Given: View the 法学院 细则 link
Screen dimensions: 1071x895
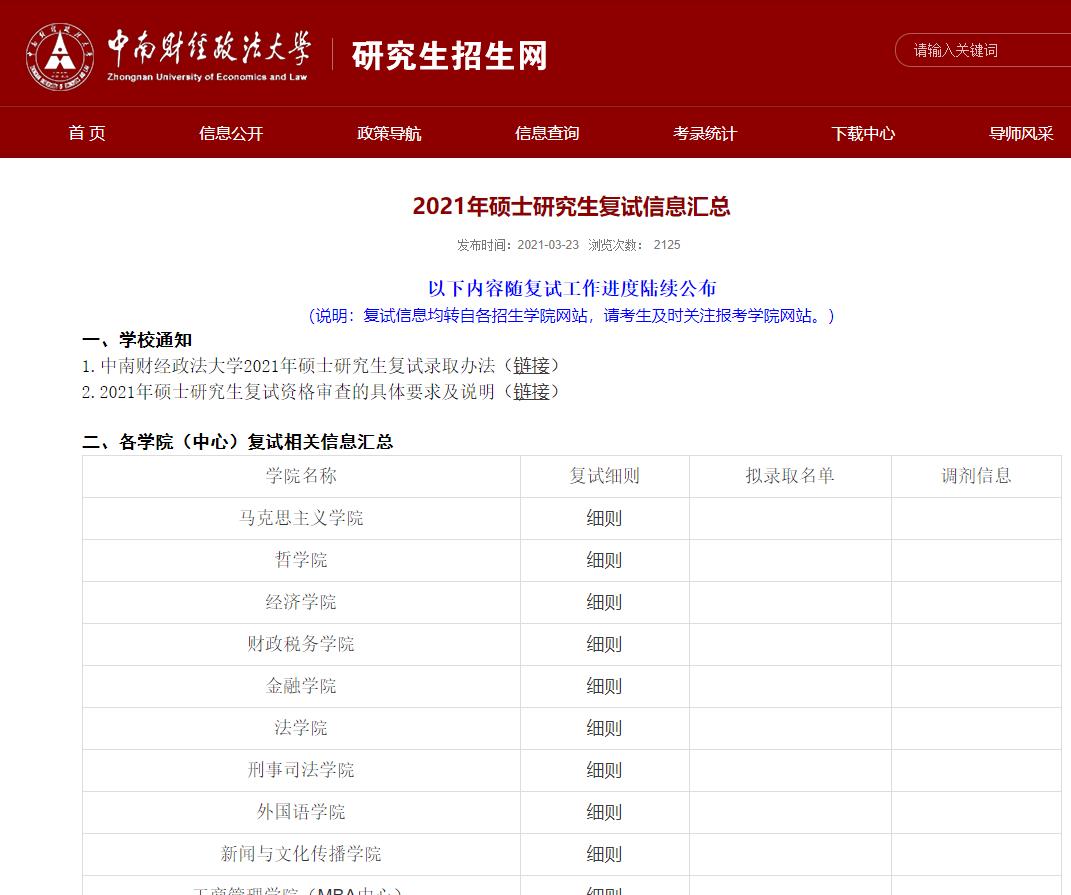Looking at the screenshot, I should point(604,729).
